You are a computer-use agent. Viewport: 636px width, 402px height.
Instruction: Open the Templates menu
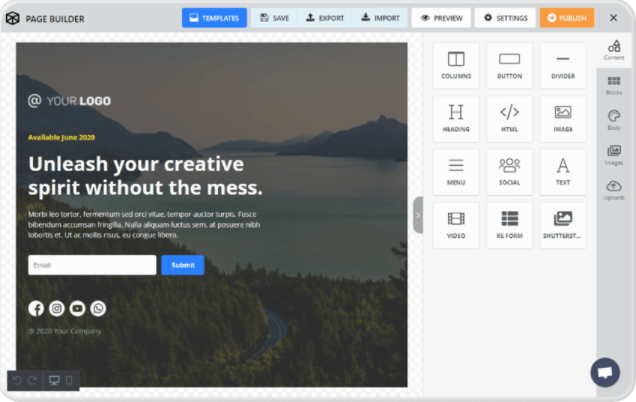tap(214, 18)
